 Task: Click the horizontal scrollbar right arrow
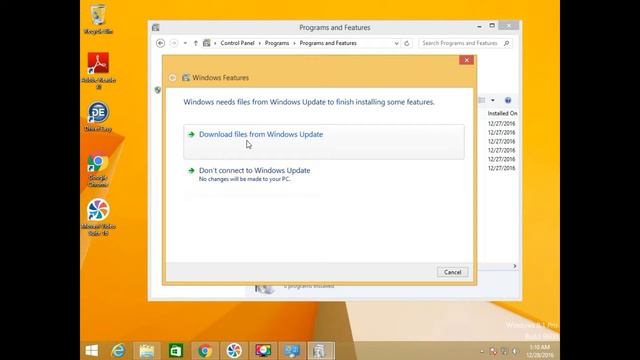515,266
